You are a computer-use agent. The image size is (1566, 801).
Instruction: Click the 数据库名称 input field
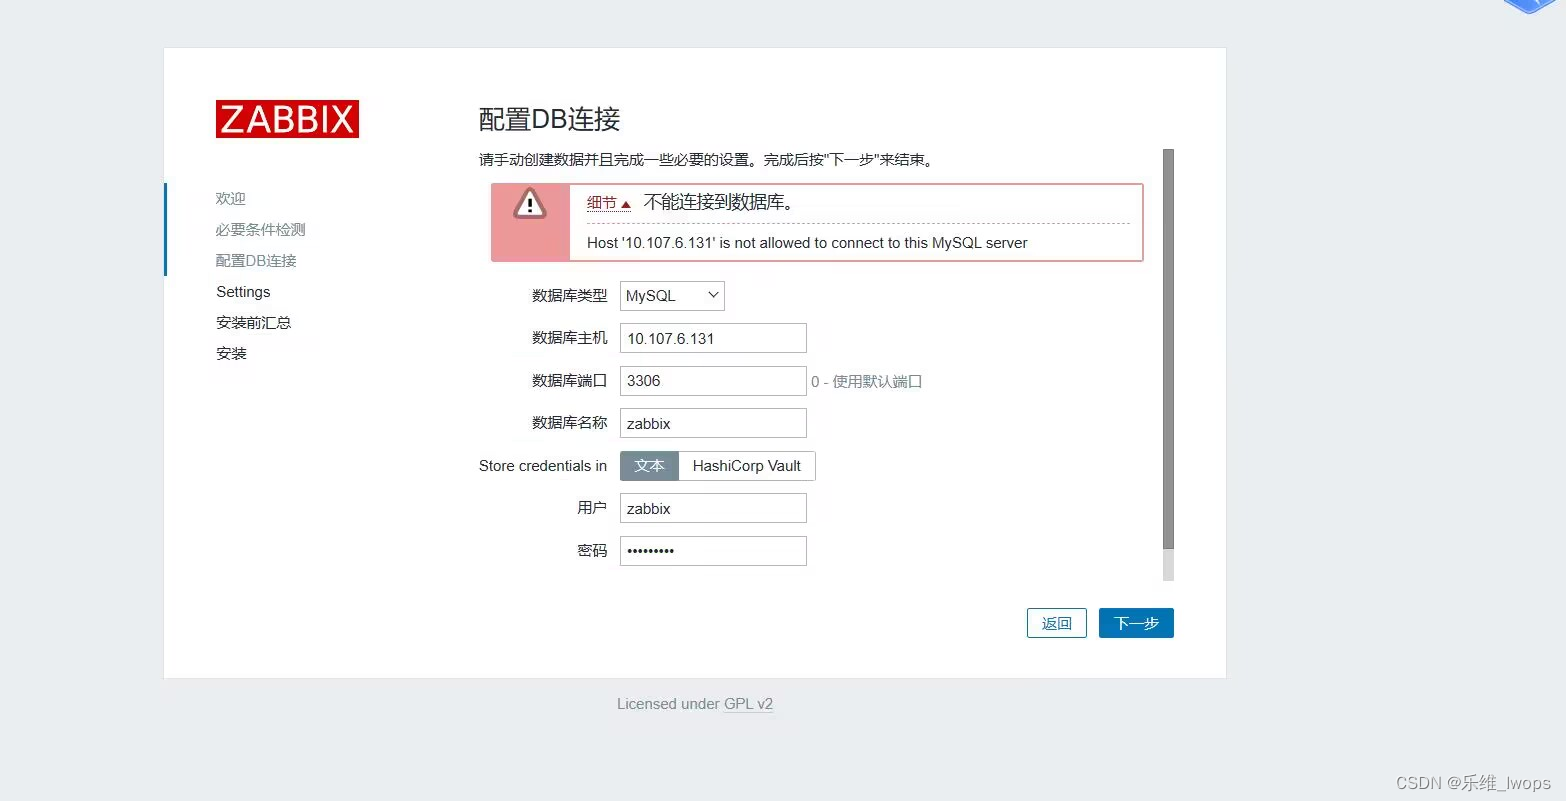tap(713, 423)
